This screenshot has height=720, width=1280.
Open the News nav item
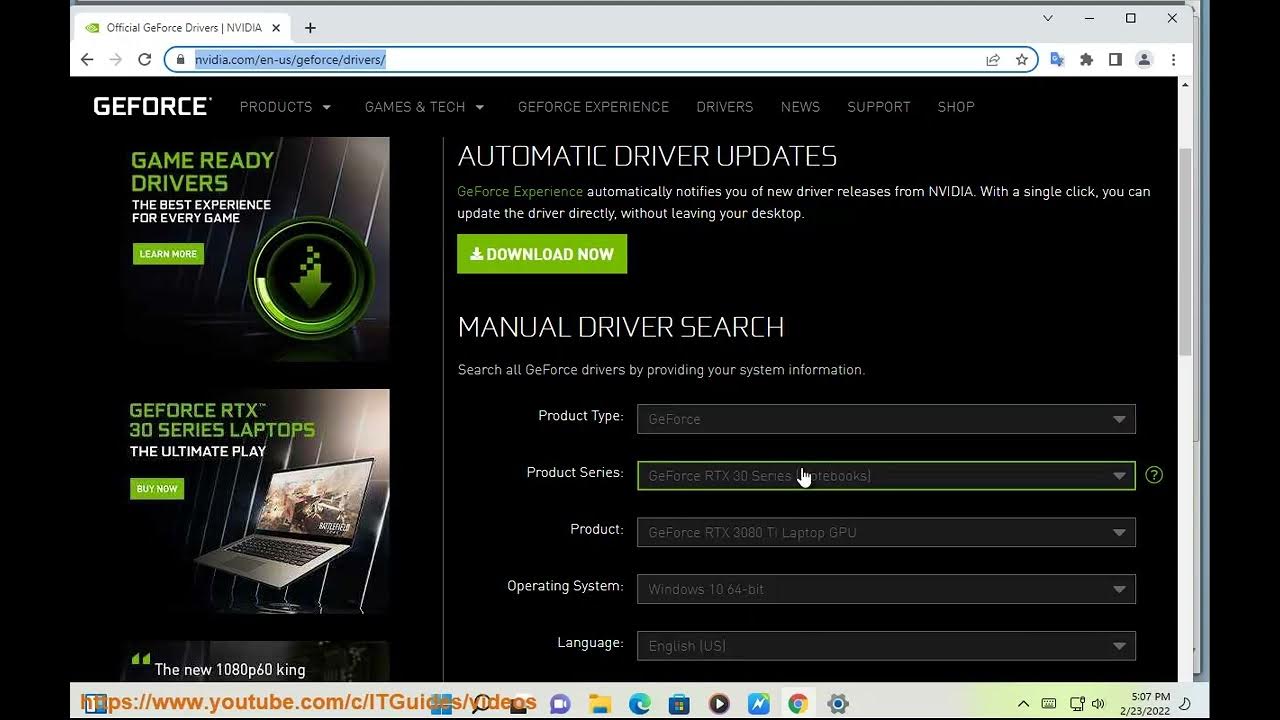pyautogui.click(x=800, y=107)
